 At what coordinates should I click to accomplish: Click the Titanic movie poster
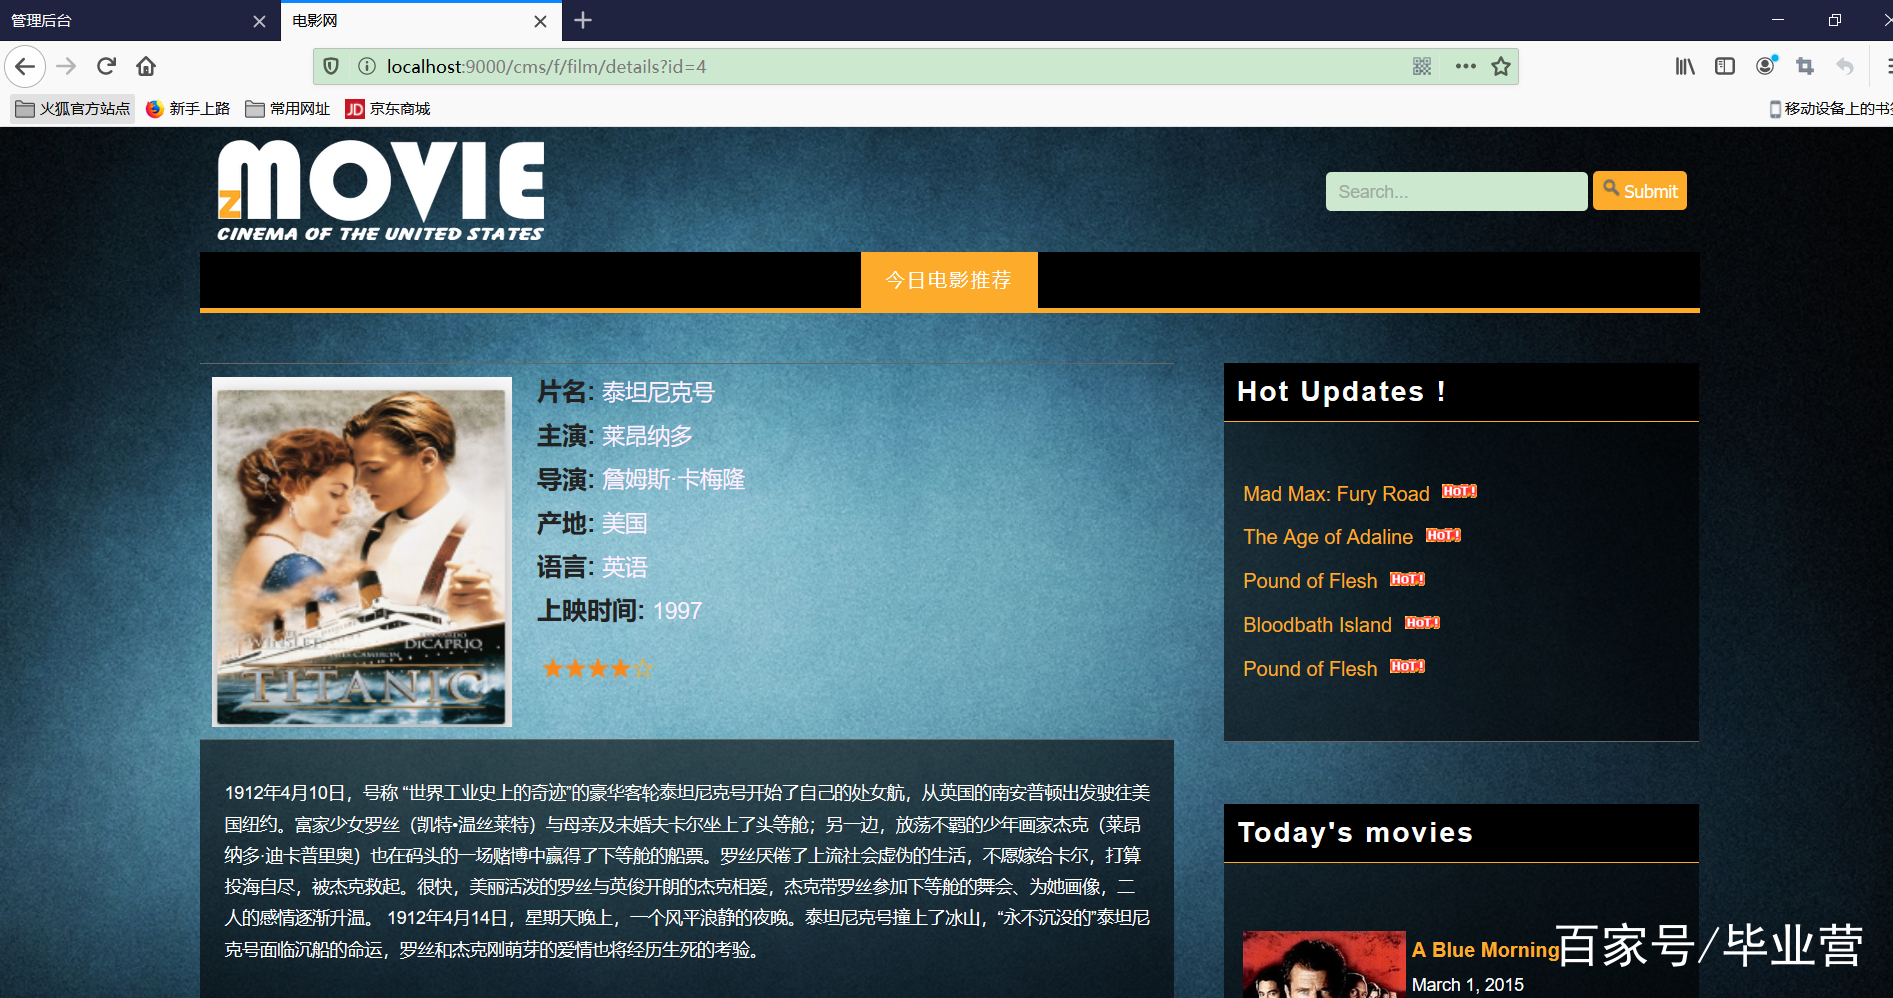tap(362, 552)
